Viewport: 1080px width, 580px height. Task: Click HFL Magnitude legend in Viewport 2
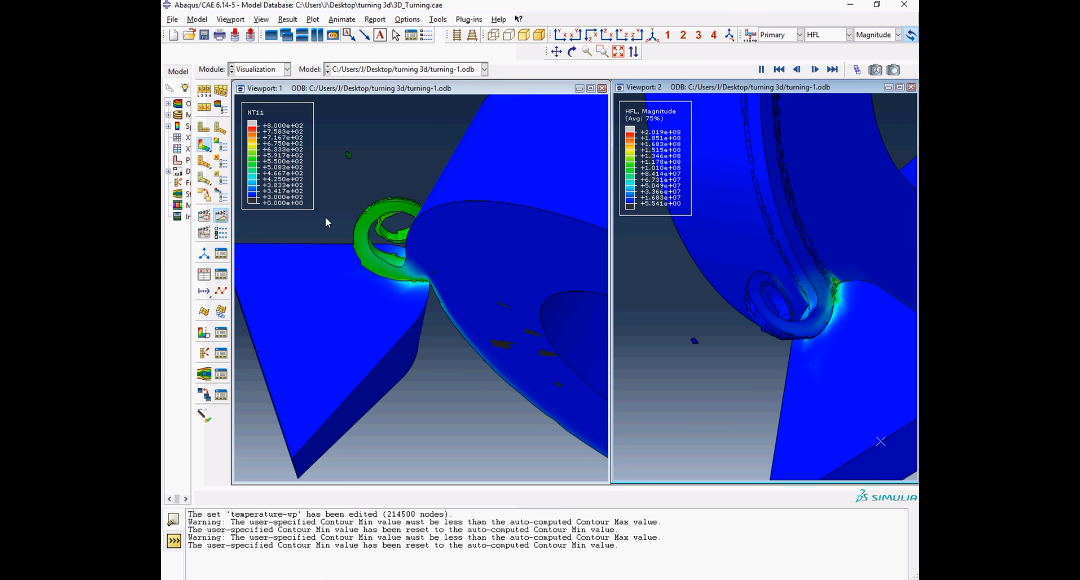(x=655, y=158)
